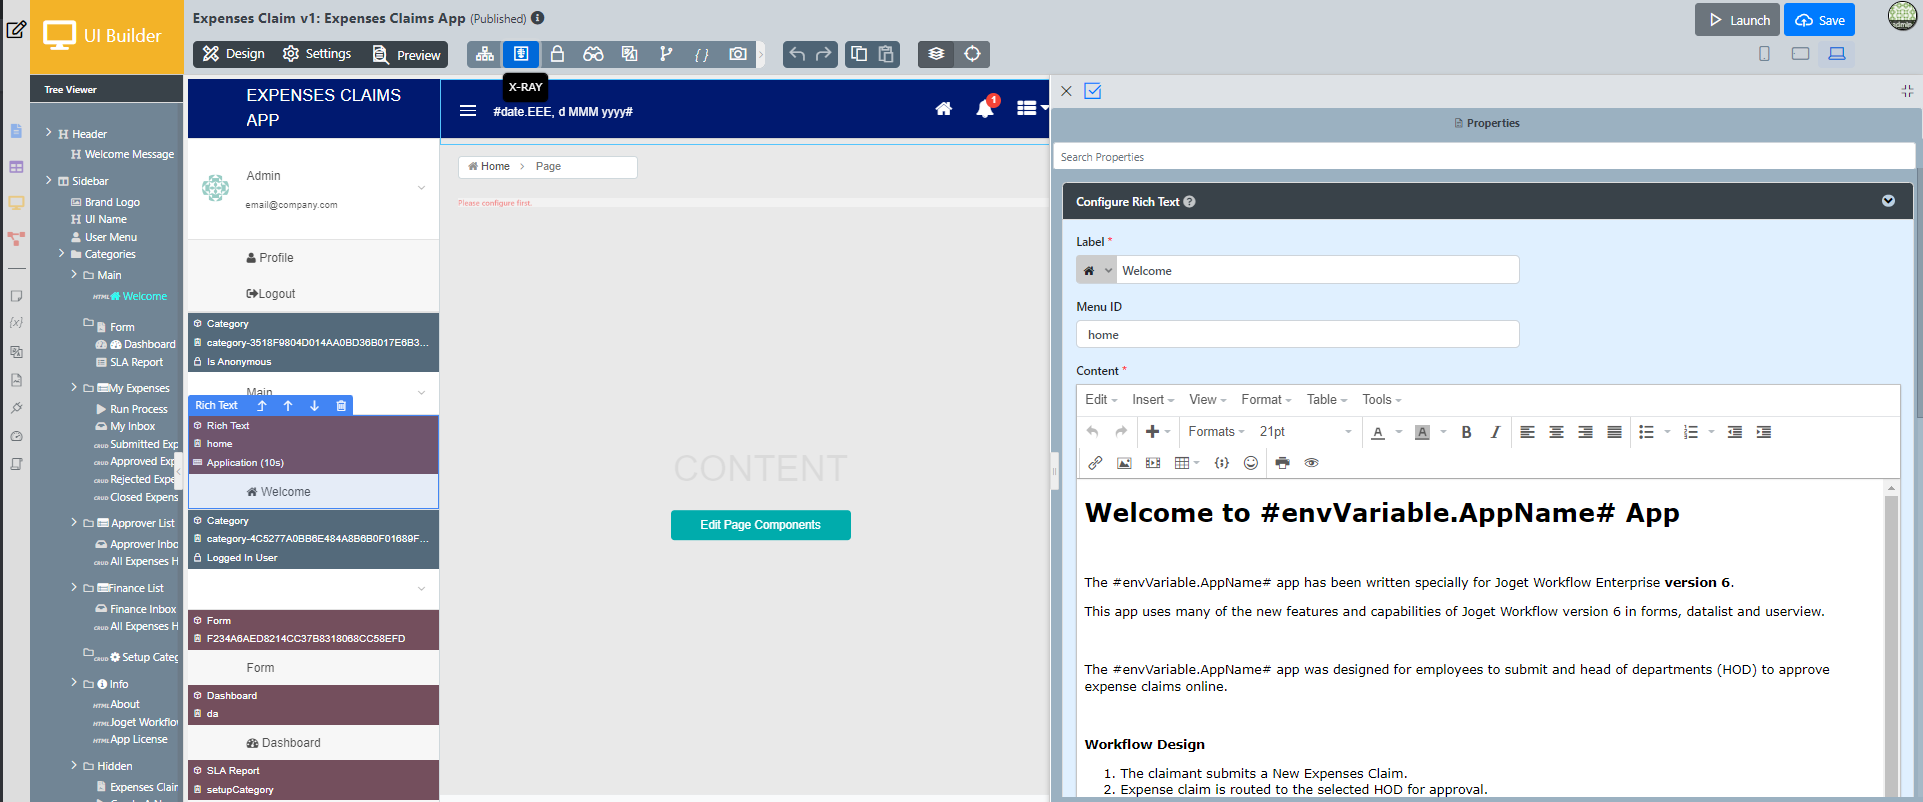
Task: Switch to mobile phone preview size
Action: [1764, 54]
